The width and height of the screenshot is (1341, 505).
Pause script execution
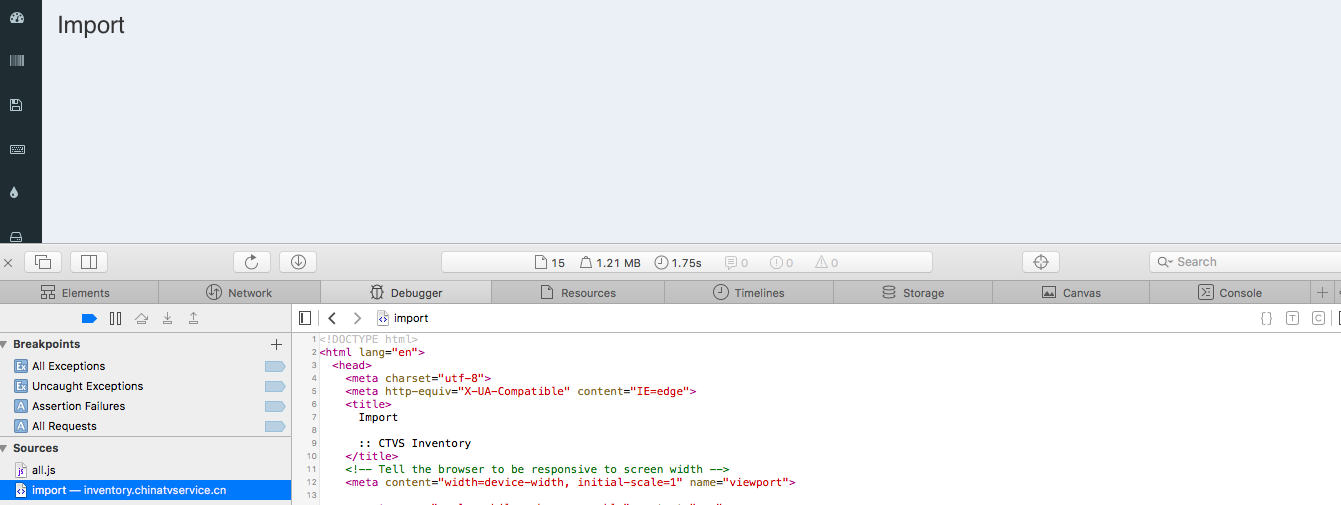115,318
